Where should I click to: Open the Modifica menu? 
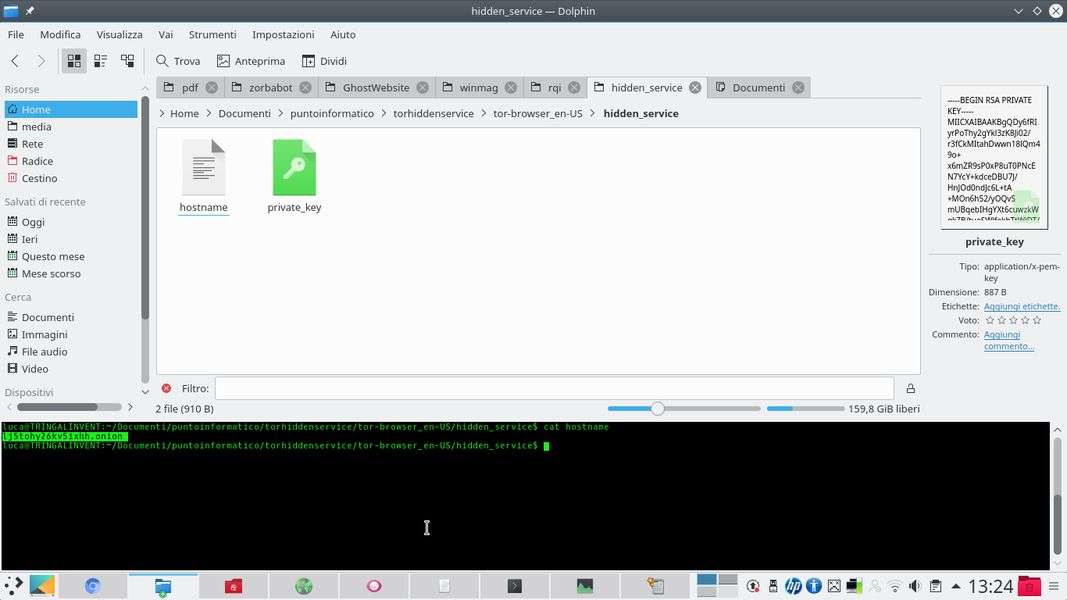(x=60, y=35)
